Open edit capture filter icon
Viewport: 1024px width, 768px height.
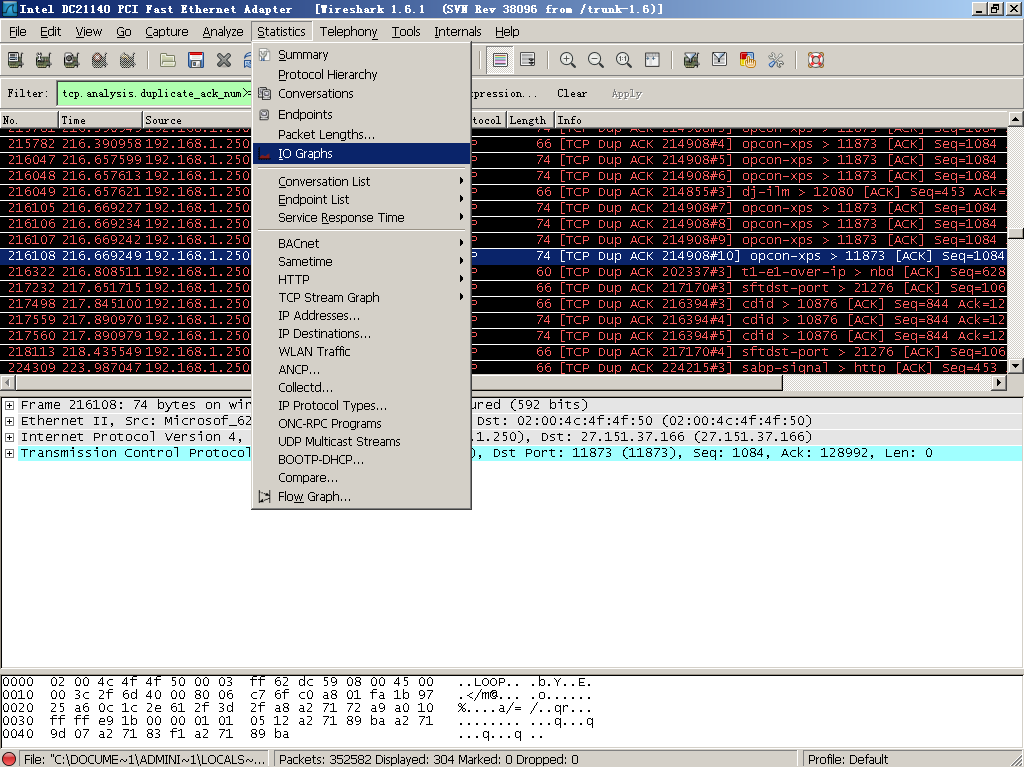(692, 60)
